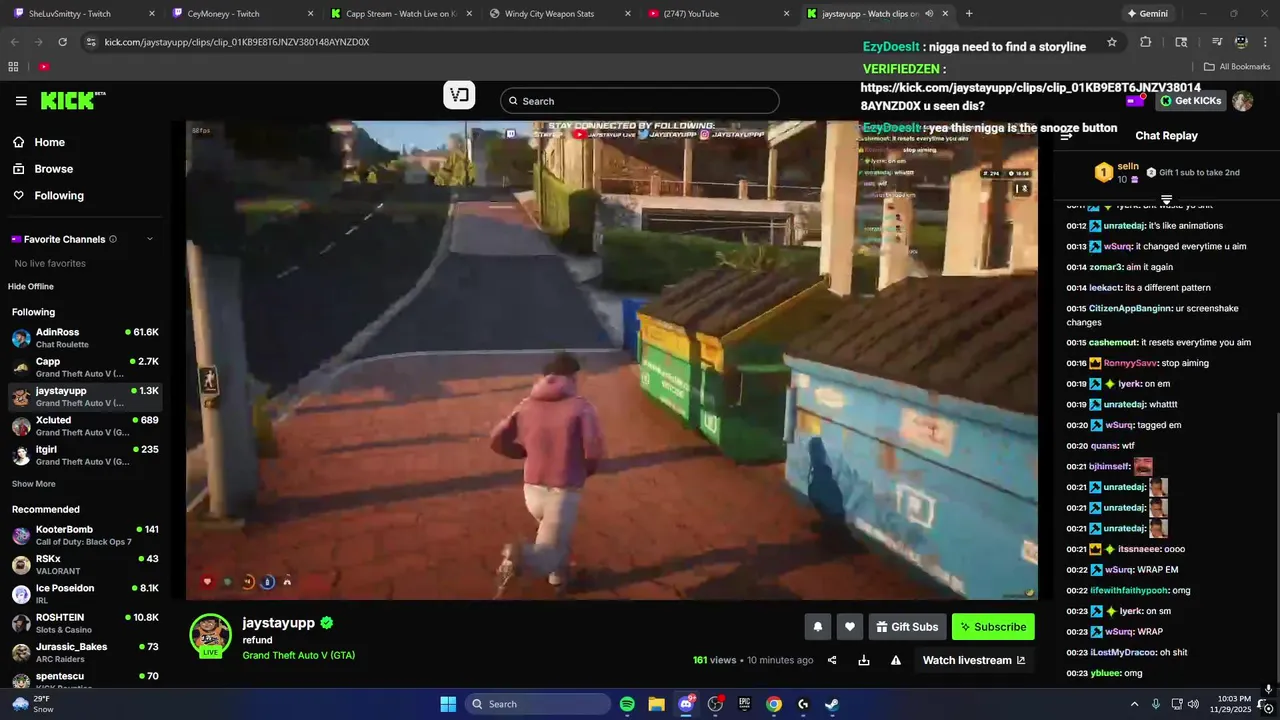Click the browser address bar URL
This screenshot has width=1280, height=720.
(x=237, y=42)
